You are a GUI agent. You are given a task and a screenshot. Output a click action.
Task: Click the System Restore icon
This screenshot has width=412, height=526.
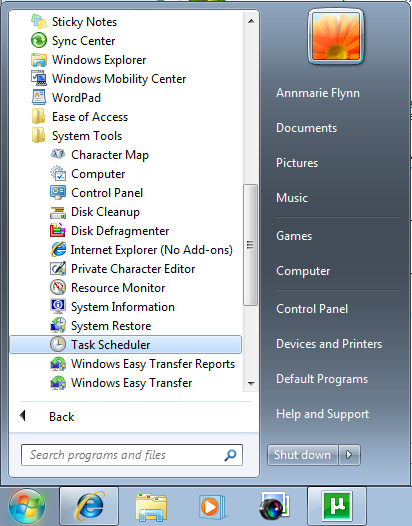click(58, 326)
